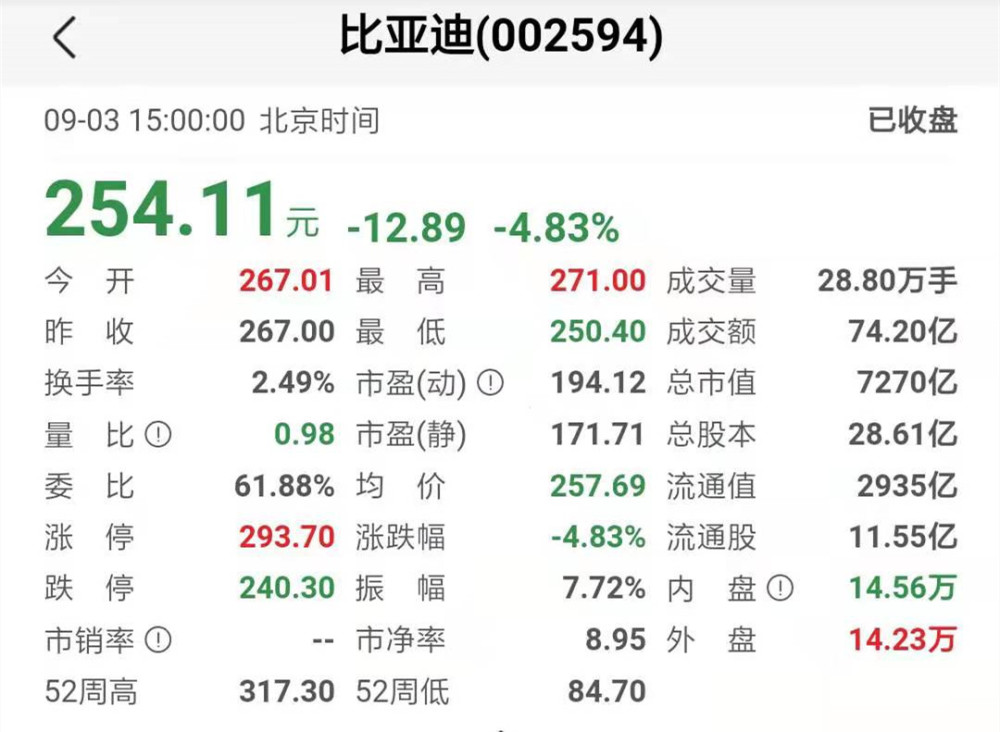
Task: Show the info tip beside 内盘
Action: tap(779, 588)
